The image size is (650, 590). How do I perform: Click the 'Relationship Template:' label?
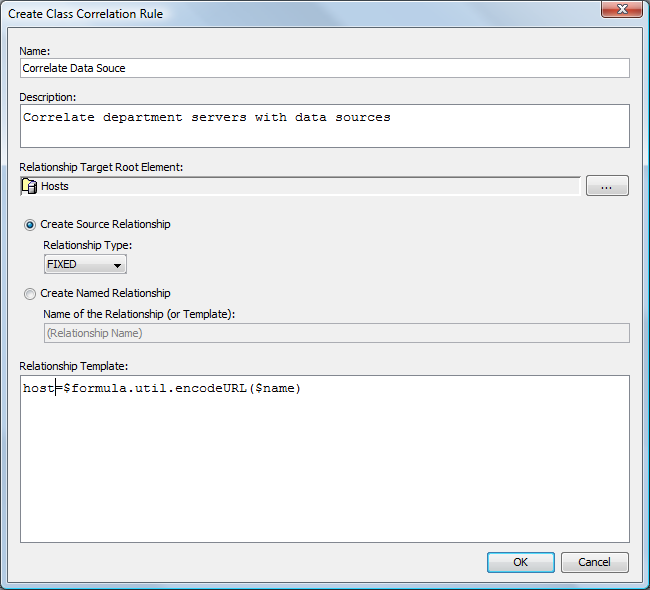click(74, 366)
